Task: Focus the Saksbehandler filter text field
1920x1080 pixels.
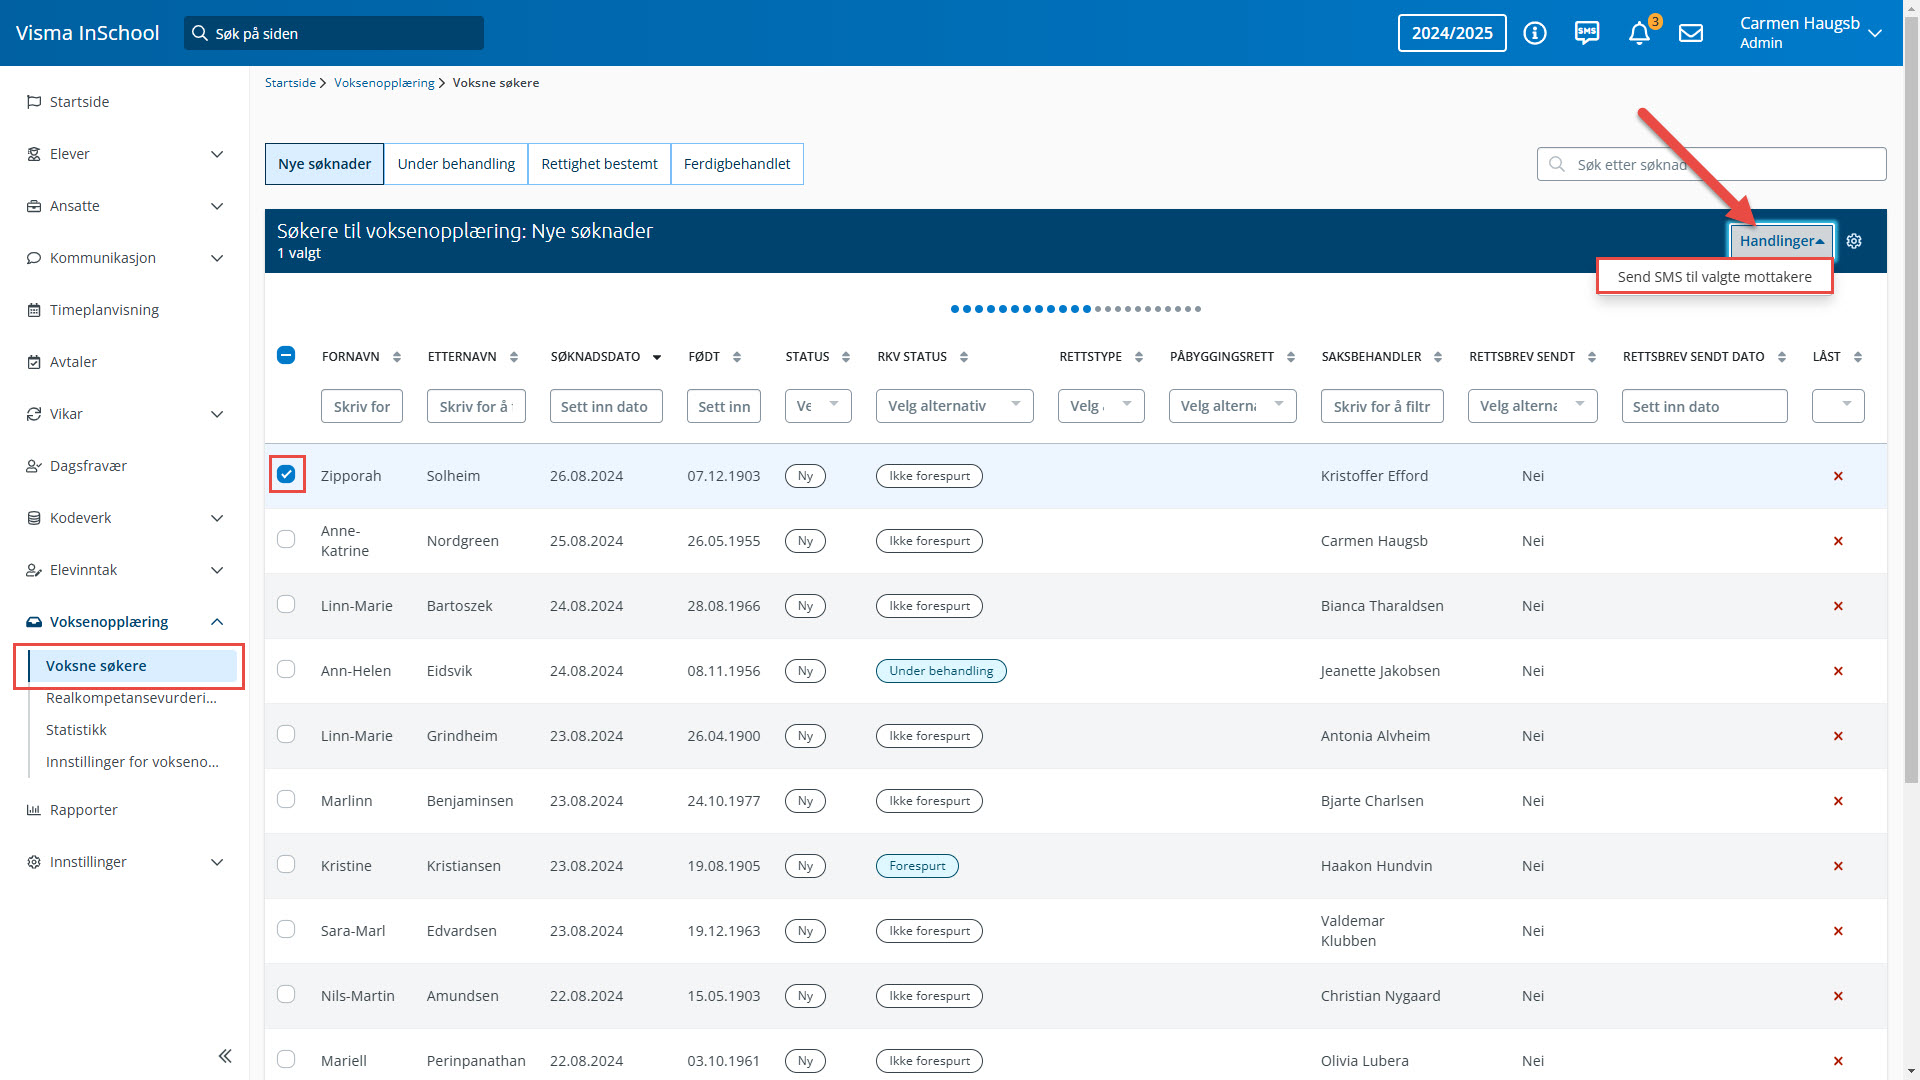Action: 1382,406
